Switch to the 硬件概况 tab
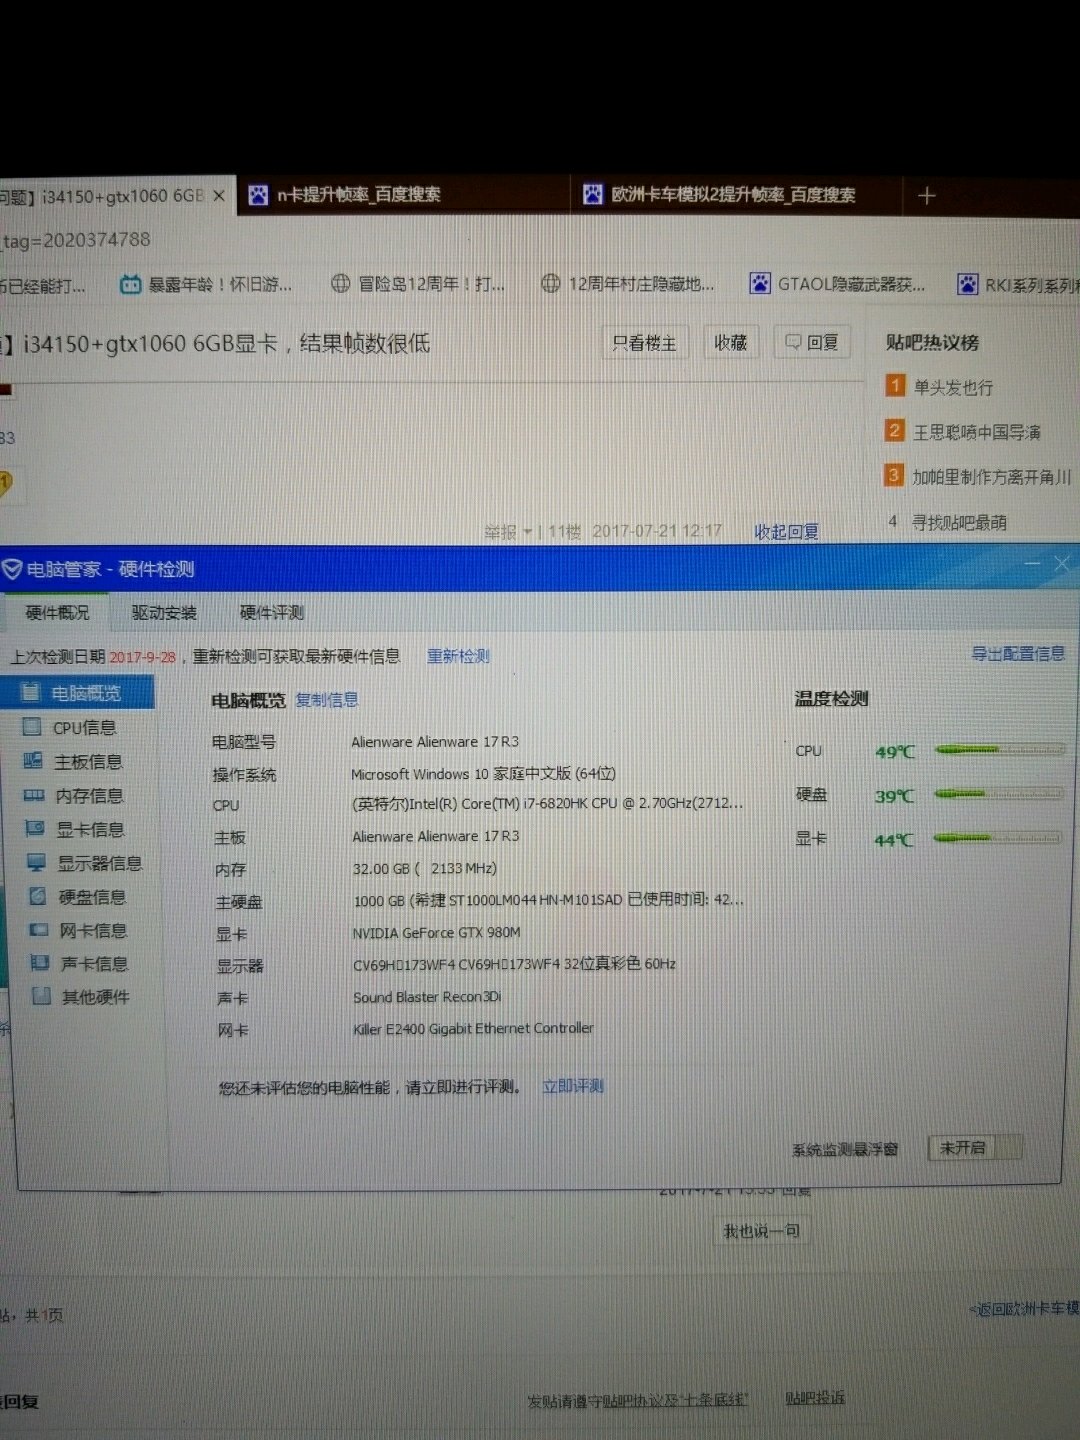 pyautogui.click(x=57, y=612)
